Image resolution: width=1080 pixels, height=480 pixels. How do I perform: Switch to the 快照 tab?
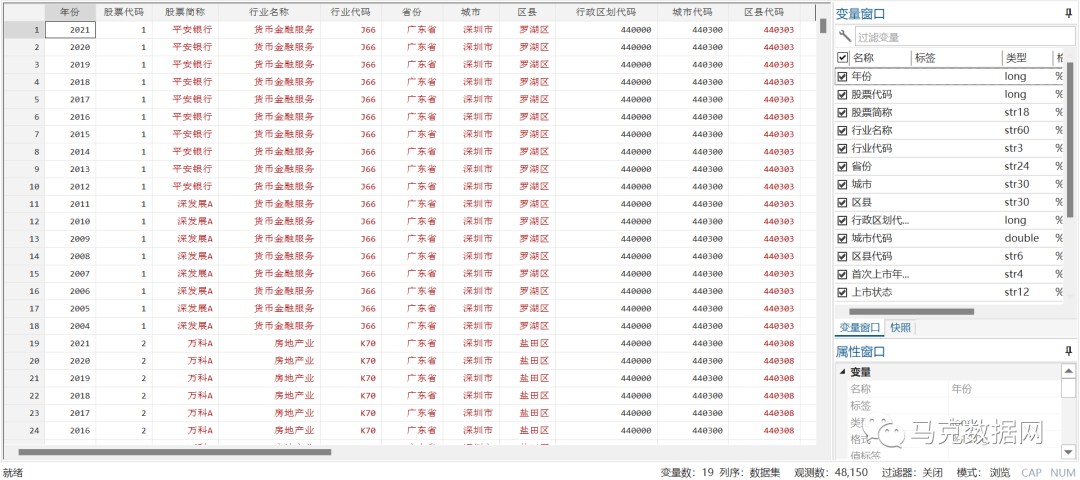pos(900,328)
